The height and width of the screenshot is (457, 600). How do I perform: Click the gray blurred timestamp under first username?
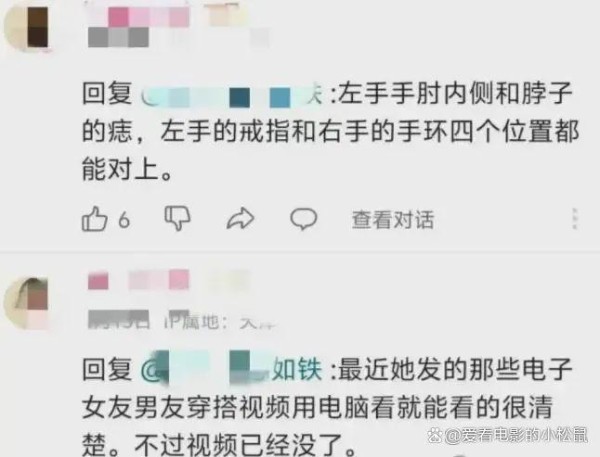click(118, 38)
